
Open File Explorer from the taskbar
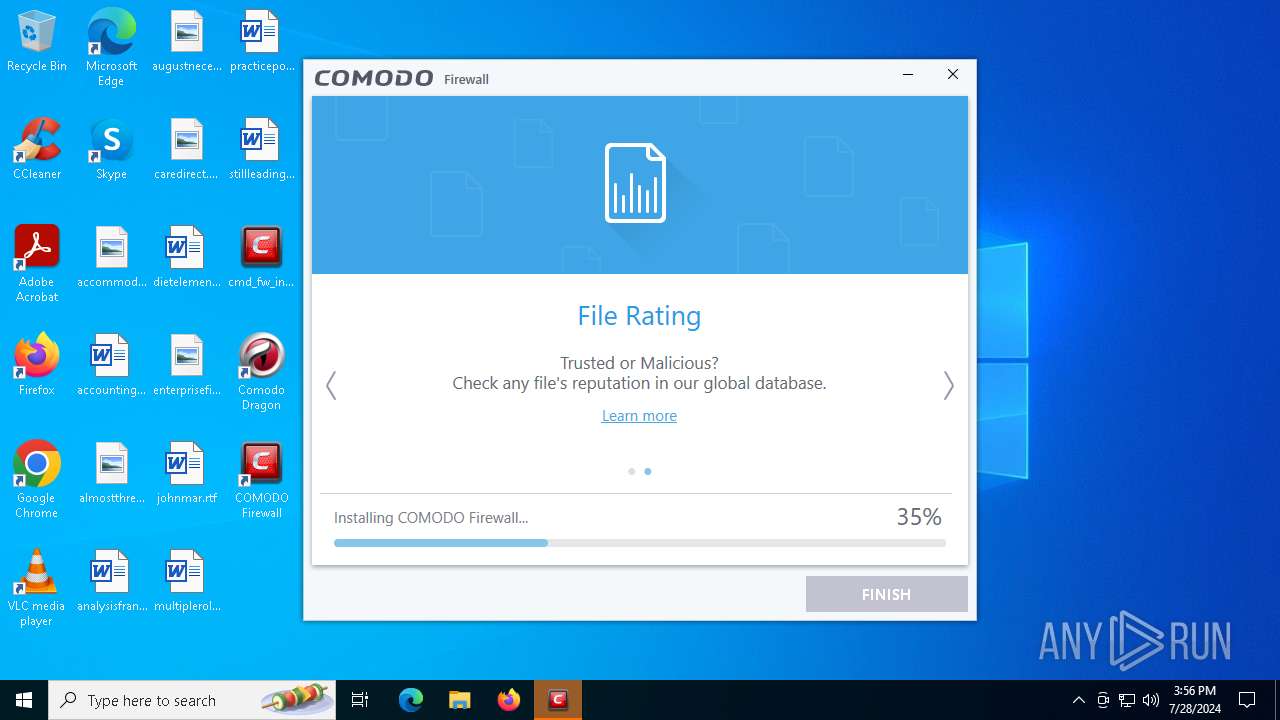tap(460, 700)
